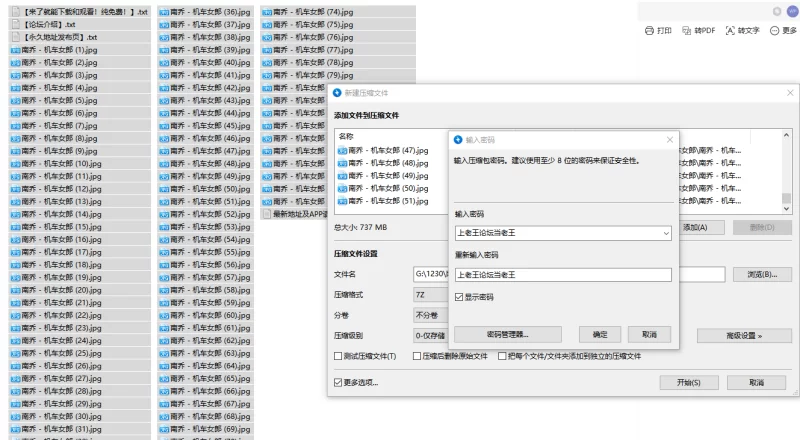Open the 压缩级别 0-仅存储 dropdown

pos(430,335)
